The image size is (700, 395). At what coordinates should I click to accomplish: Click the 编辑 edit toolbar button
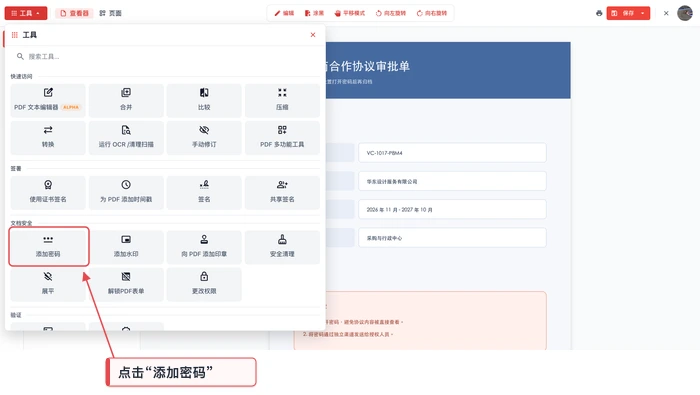click(x=284, y=13)
